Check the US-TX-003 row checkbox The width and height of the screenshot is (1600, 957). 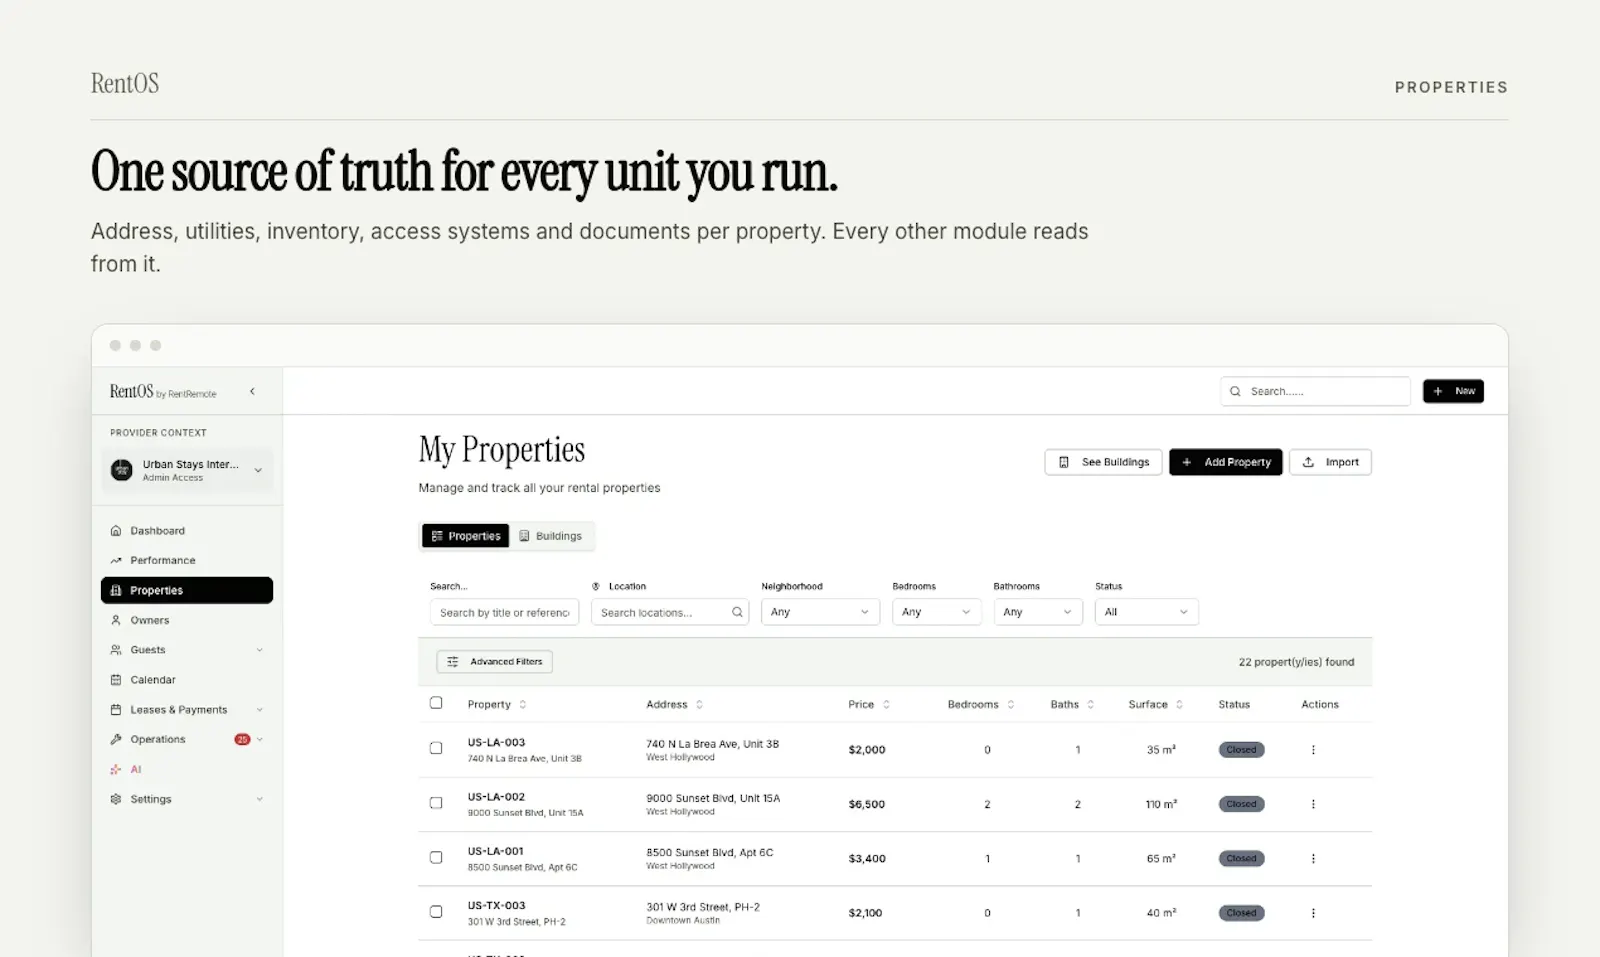click(x=436, y=912)
